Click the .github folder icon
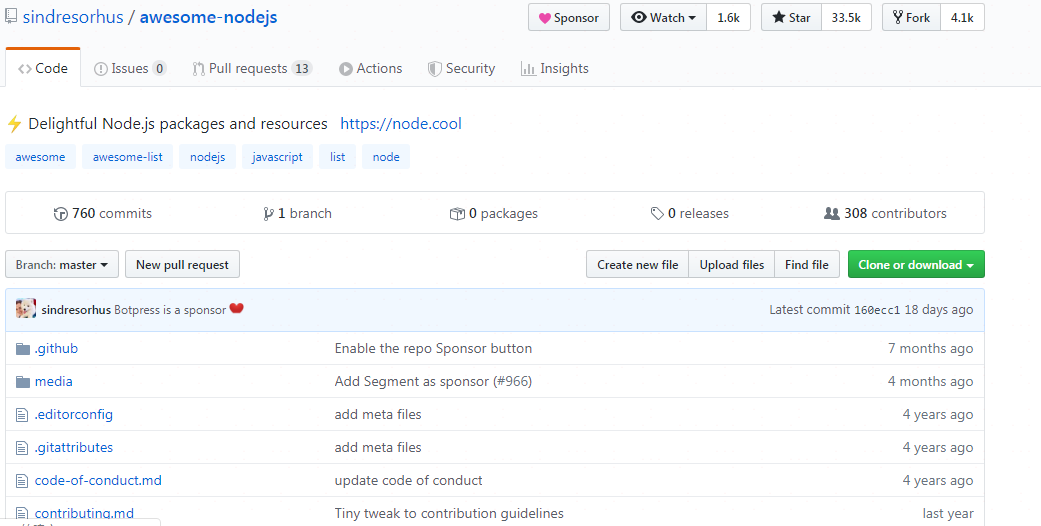Image resolution: width=1041 pixels, height=526 pixels. [x=23, y=349]
